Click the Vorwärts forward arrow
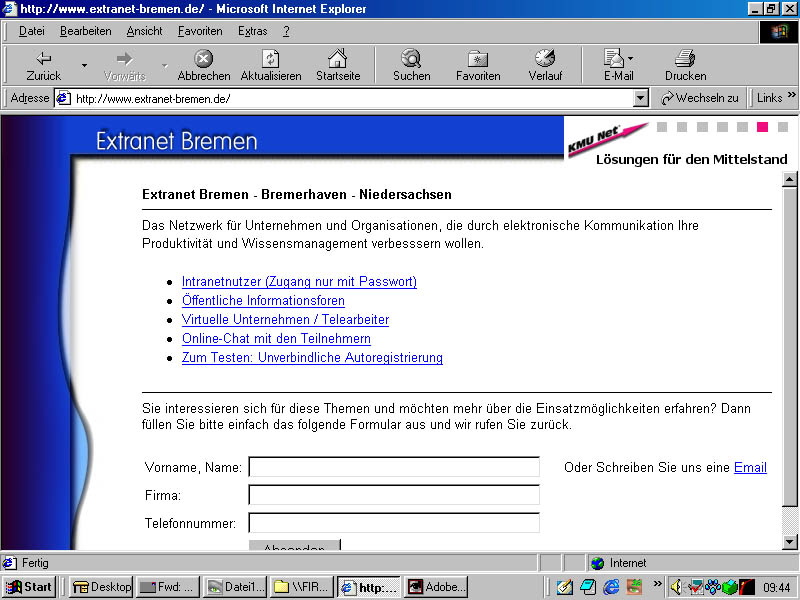The height and width of the screenshot is (600, 800). [x=124, y=59]
